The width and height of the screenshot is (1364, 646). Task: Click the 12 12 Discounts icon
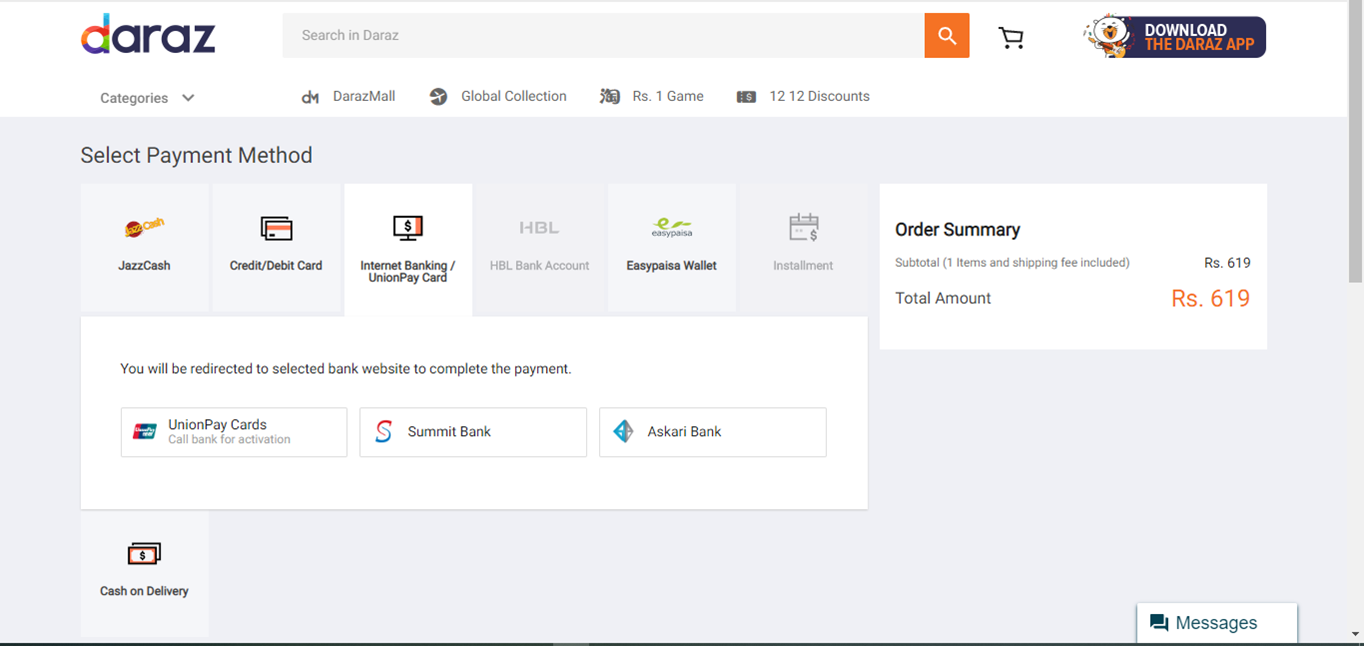746,97
